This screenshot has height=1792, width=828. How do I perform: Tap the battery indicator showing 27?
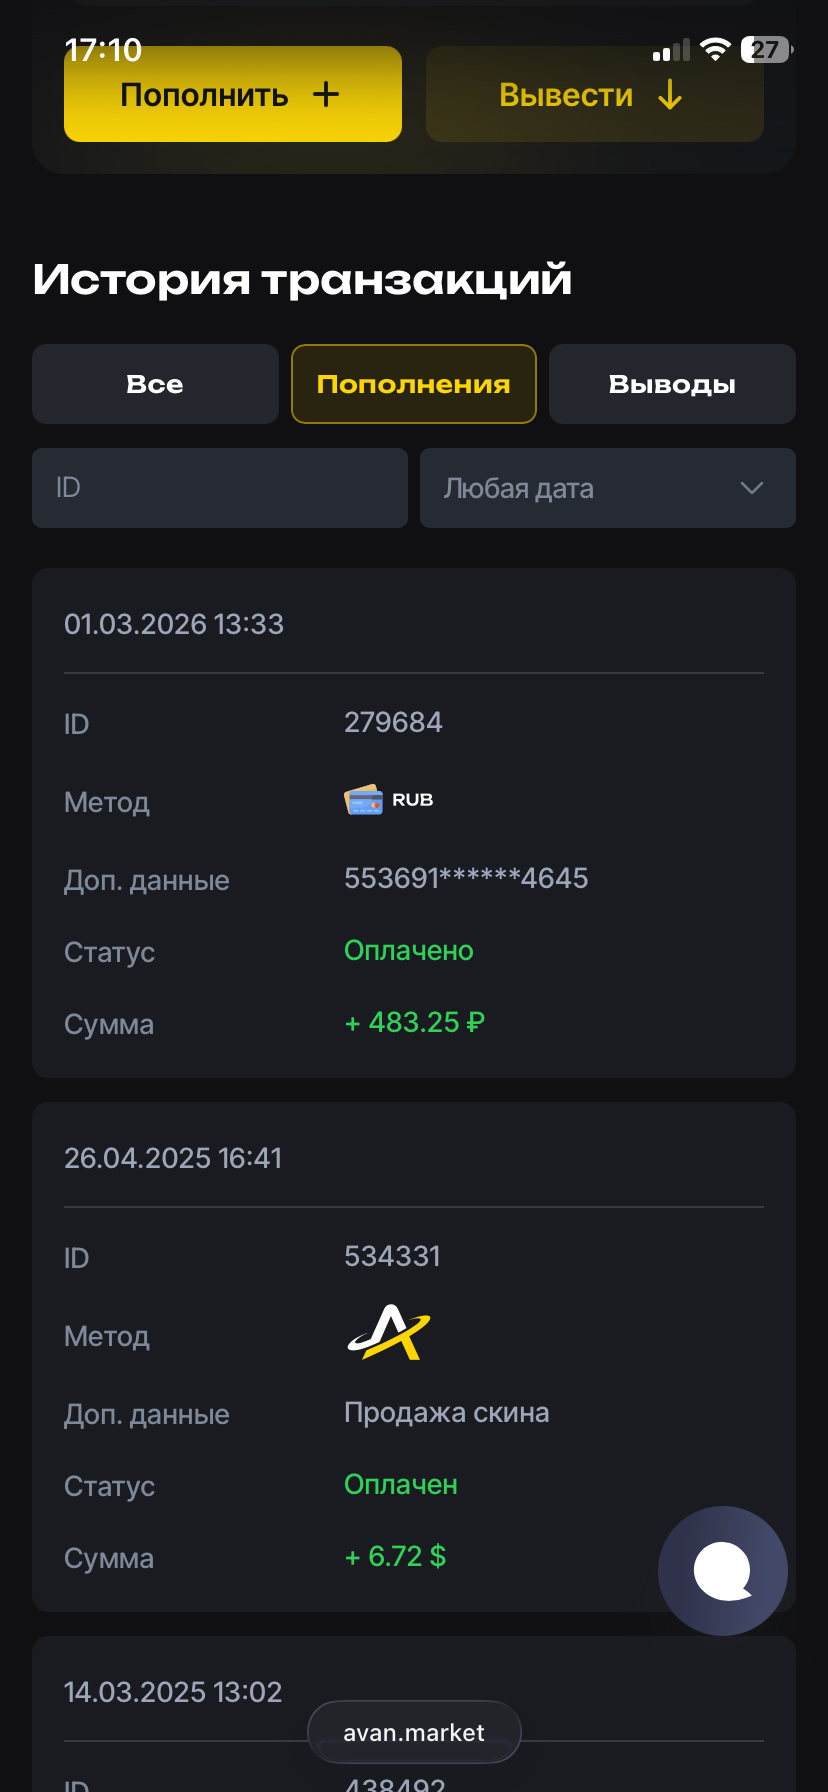point(765,50)
